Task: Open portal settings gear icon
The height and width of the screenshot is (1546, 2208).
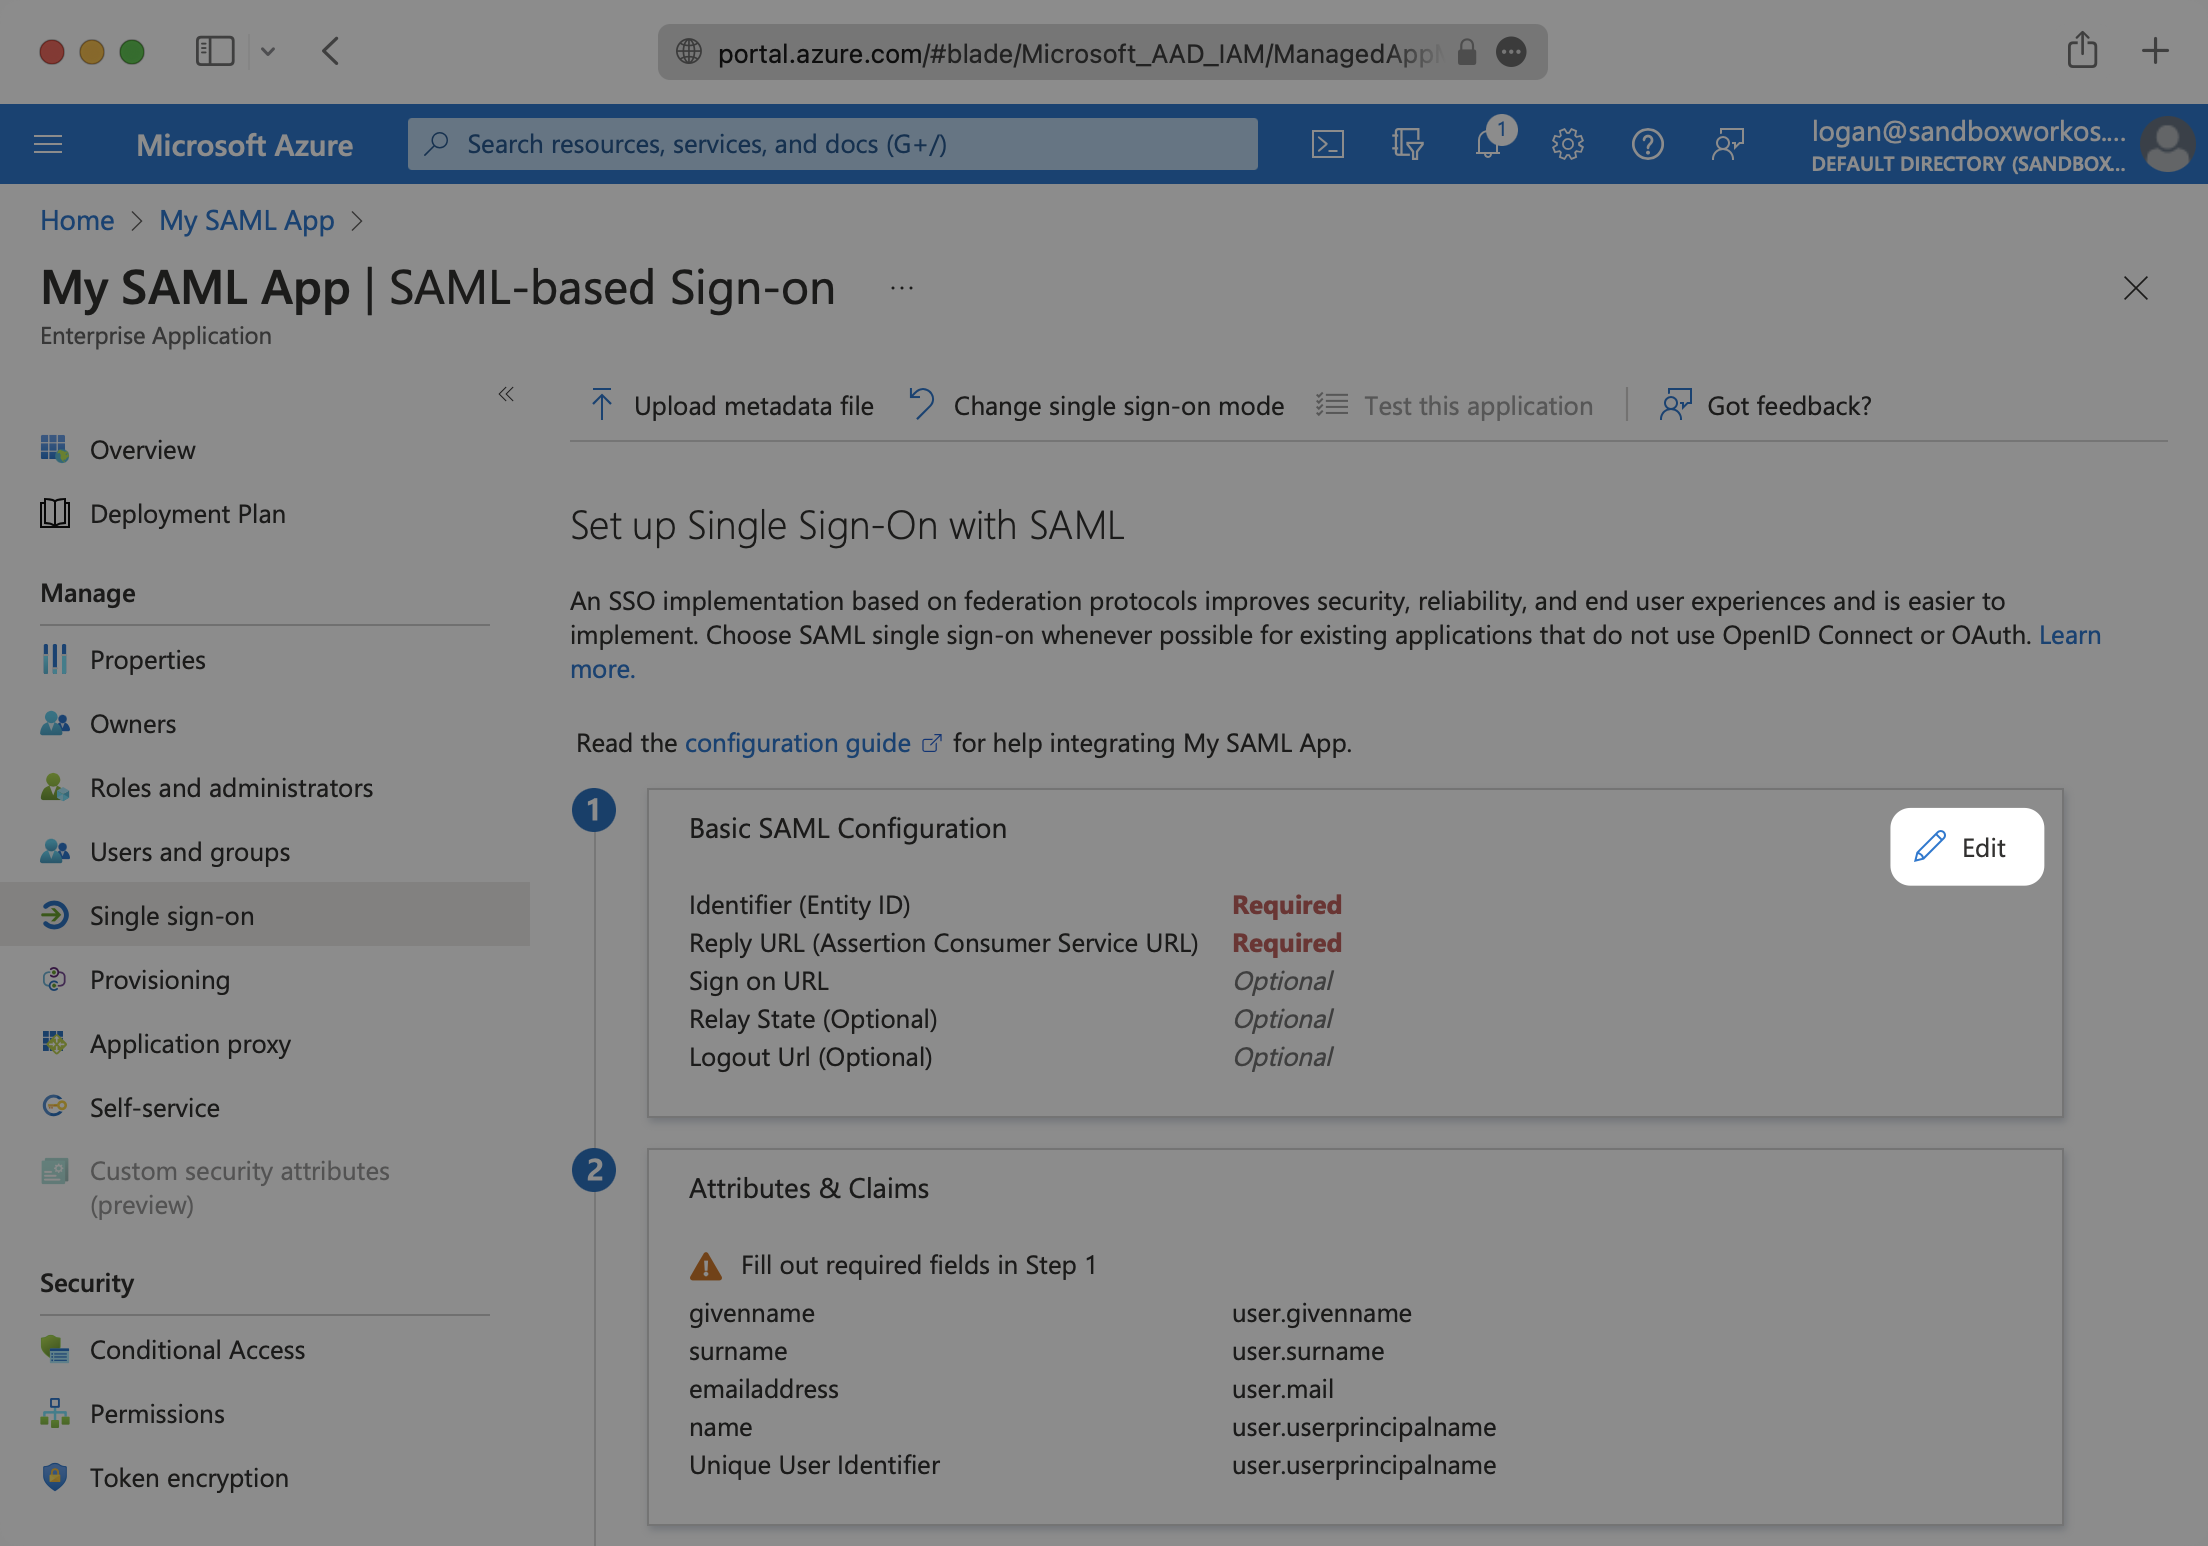Action: tap(1567, 144)
